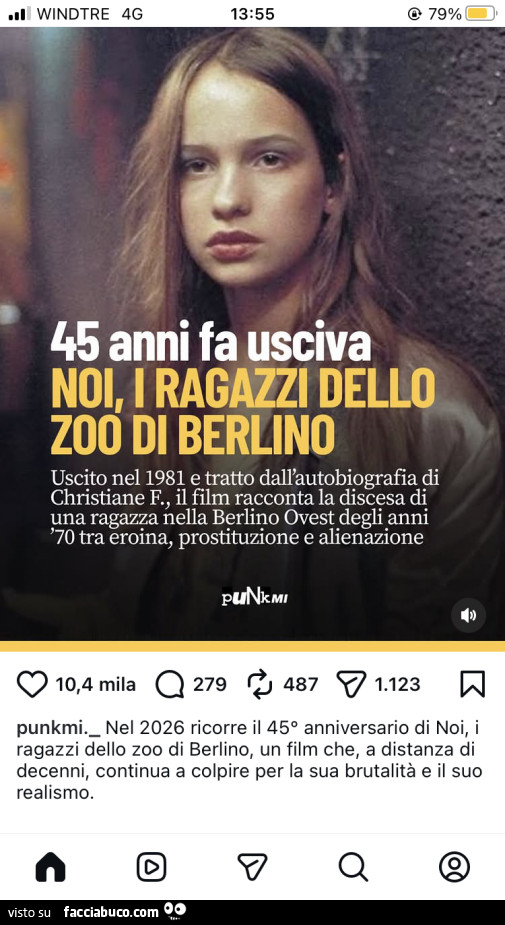The width and height of the screenshot is (505, 925).
Task: Tap the battery indicator in status bar
Action: [x=480, y=14]
